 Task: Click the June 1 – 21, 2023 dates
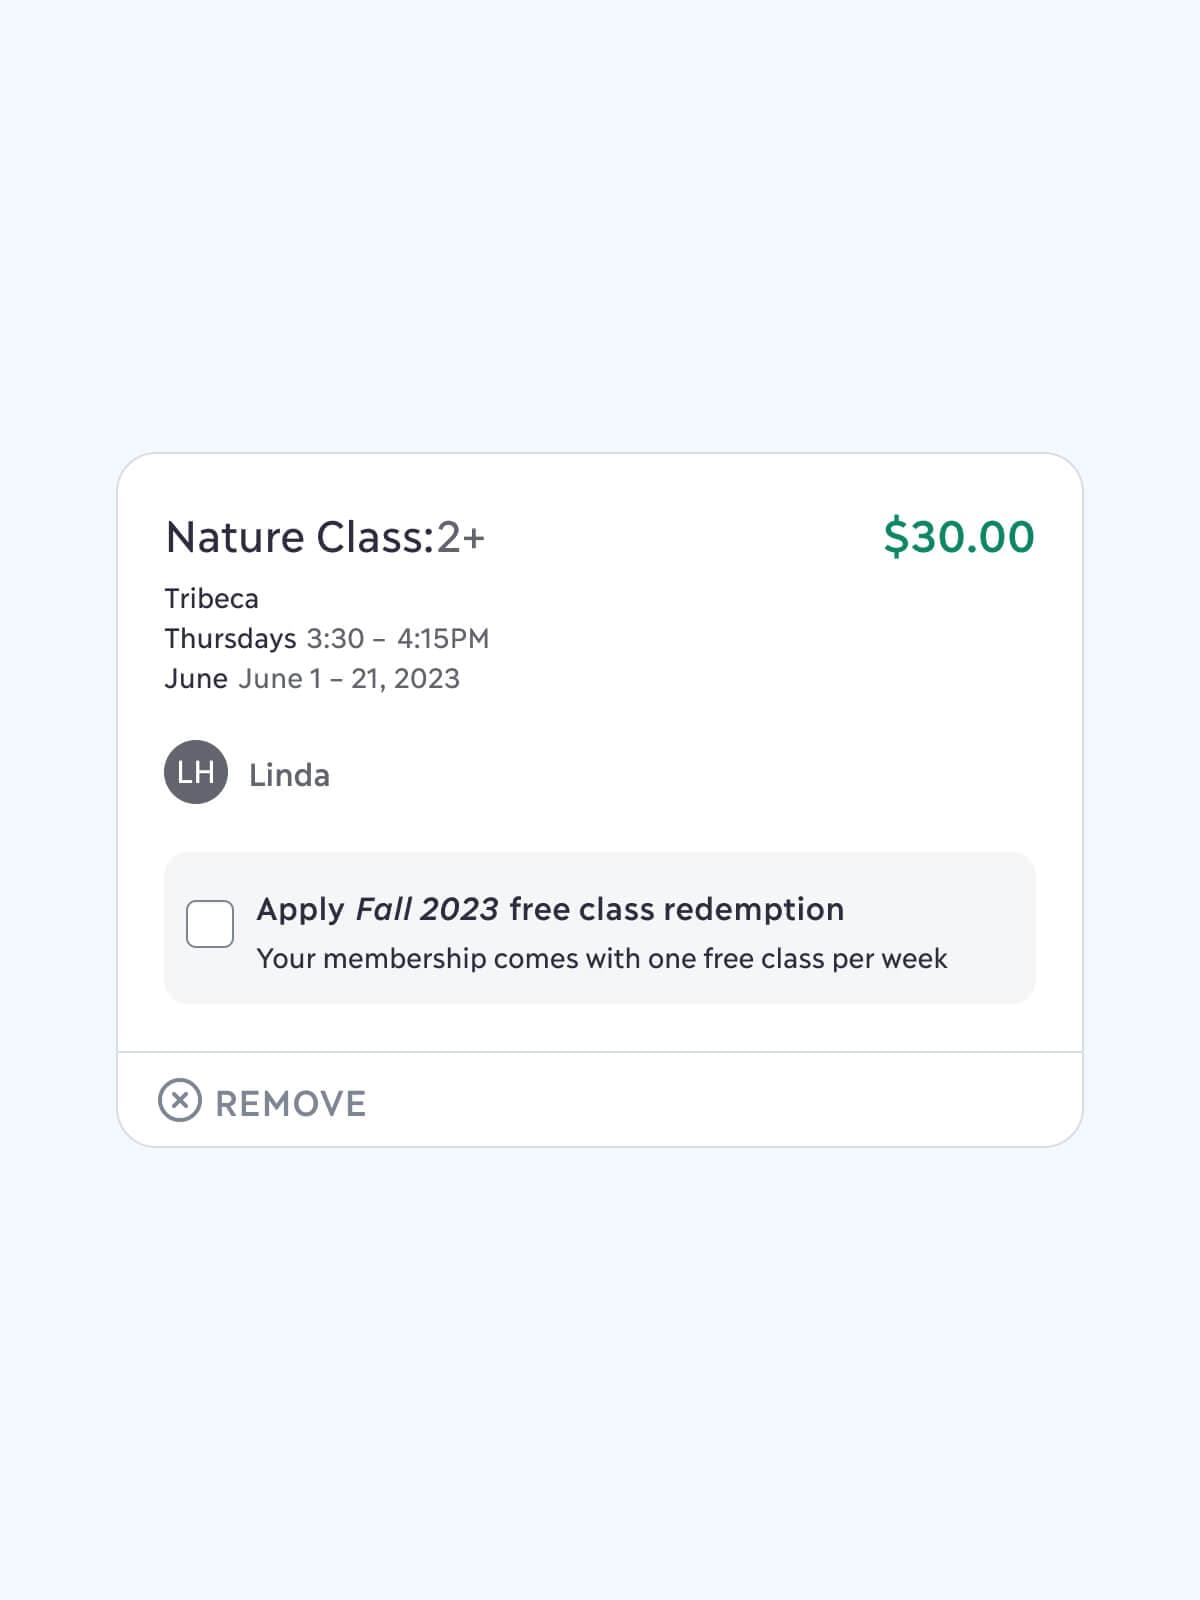coord(349,678)
